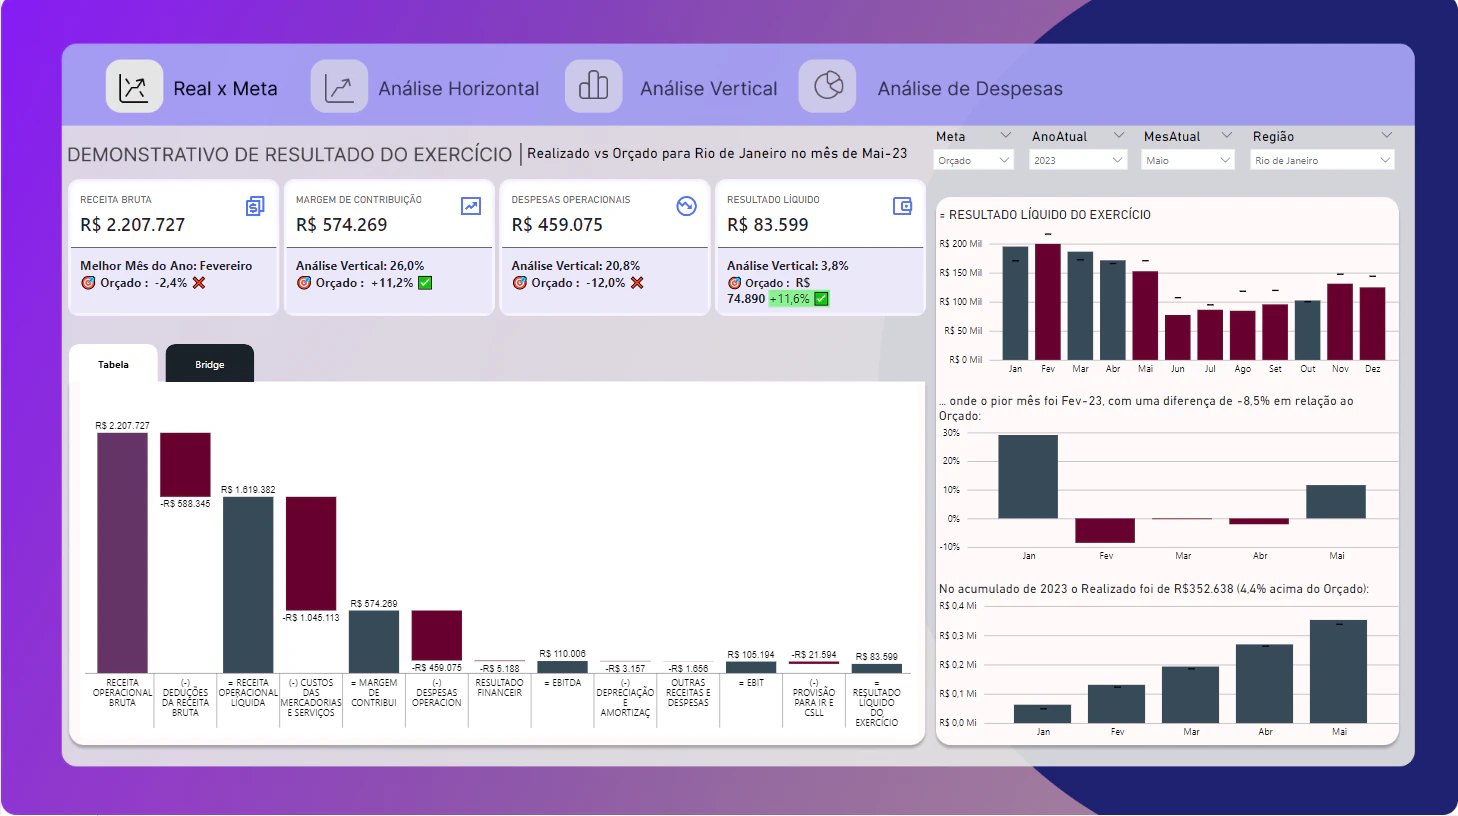Click green check in Resultado Líquido card

tap(821, 299)
